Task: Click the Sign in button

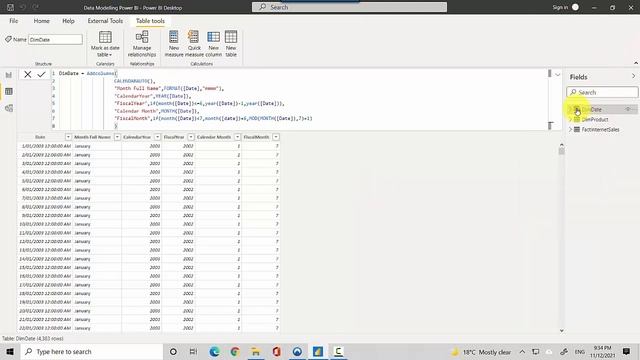Action: point(565,7)
